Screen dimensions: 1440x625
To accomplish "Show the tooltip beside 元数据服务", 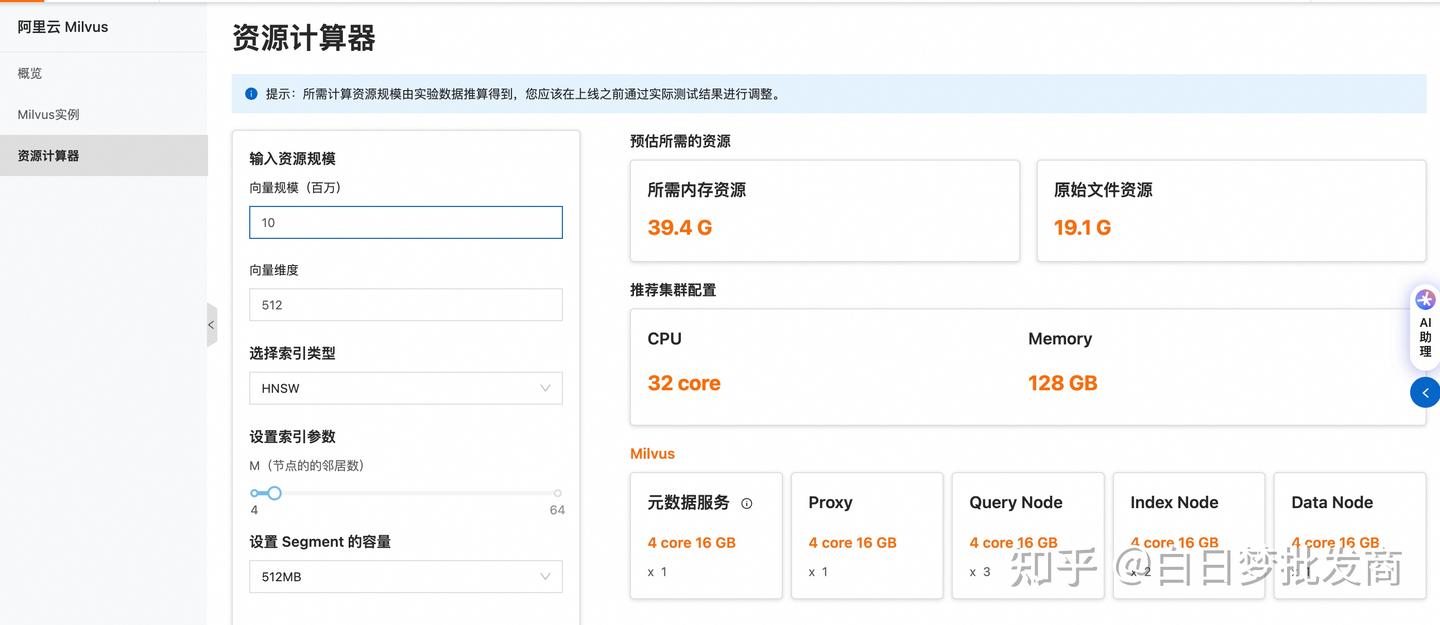I will (x=745, y=503).
